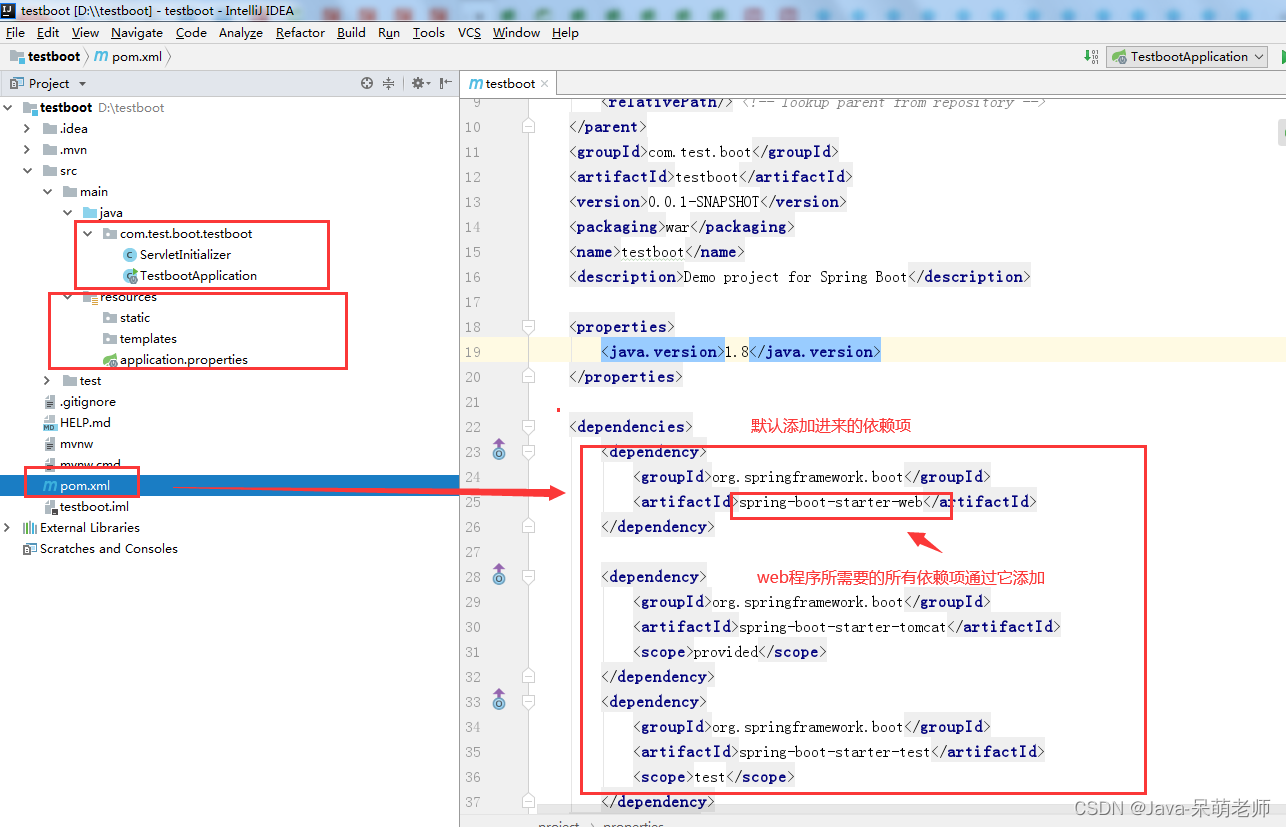The height and width of the screenshot is (827, 1286).
Task: Open the Build menu
Action: [351, 33]
